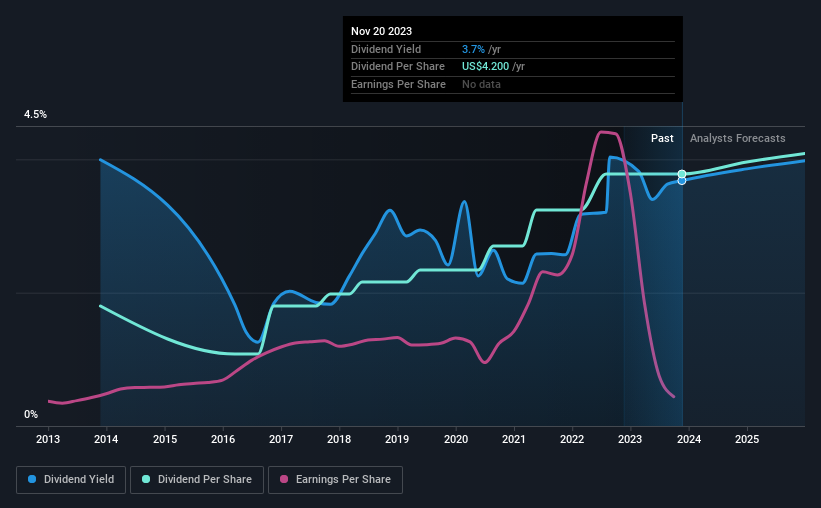Click the teal data point marker on chart
This screenshot has height=508, width=821.
click(682, 174)
